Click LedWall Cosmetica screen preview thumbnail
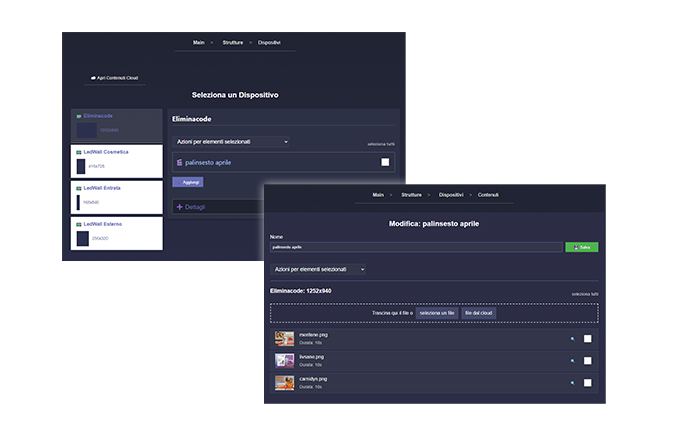The image size is (700, 438). tap(81, 167)
